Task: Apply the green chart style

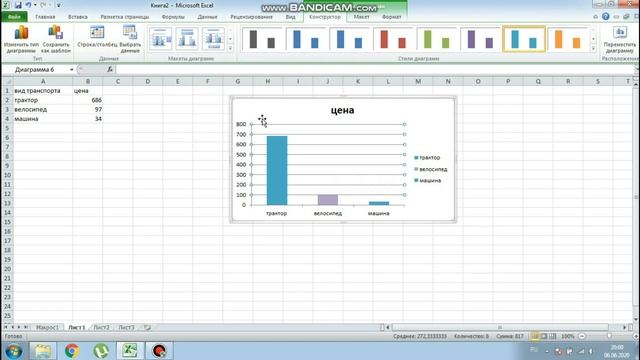Action: click(436, 39)
